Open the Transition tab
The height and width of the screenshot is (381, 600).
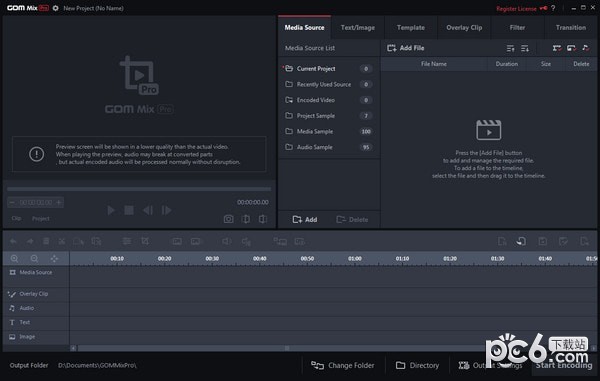(x=571, y=28)
